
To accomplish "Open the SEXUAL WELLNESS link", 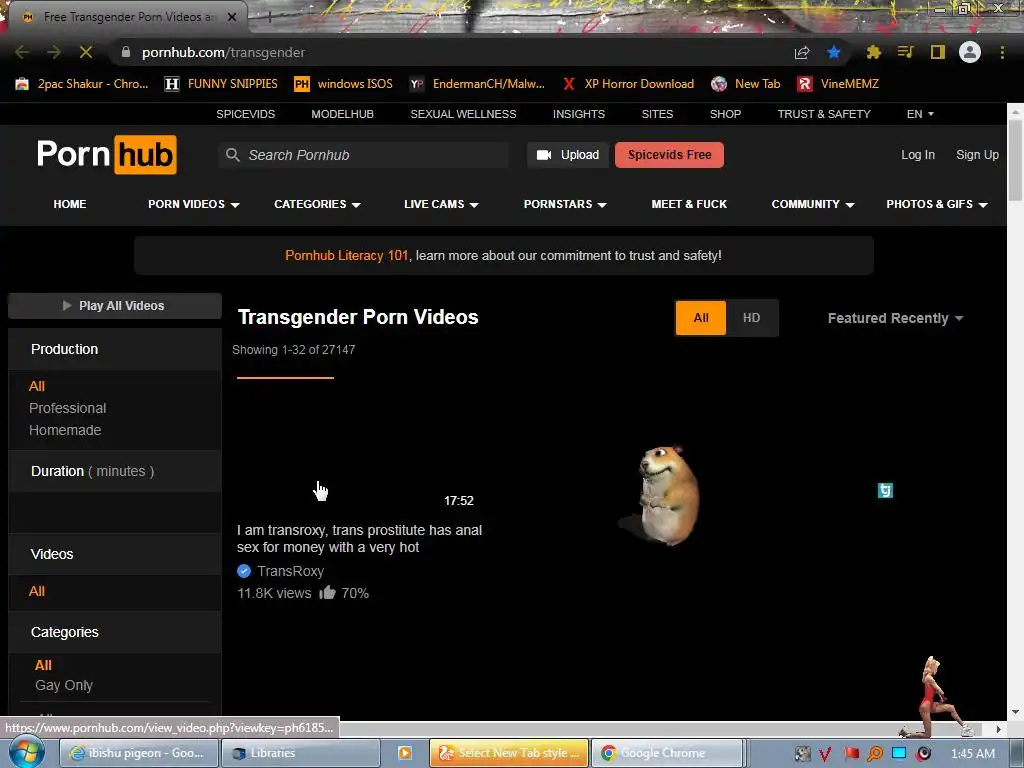I will (x=463, y=114).
